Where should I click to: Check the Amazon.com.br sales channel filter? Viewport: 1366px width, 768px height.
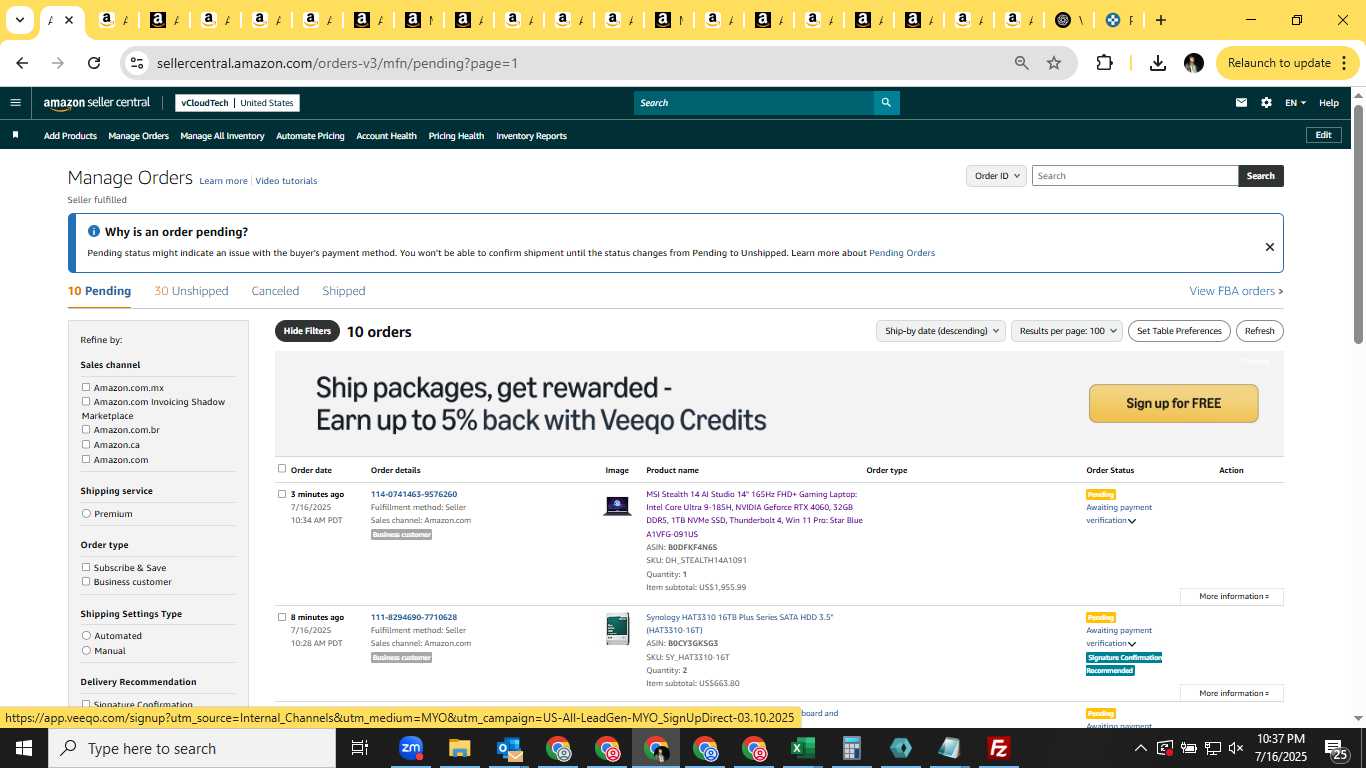(x=86, y=429)
